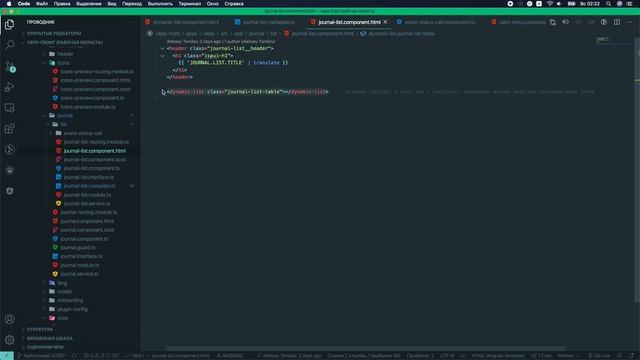640x360 pixels.
Task: Open the Extensions view
Action: tap(9, 129)
